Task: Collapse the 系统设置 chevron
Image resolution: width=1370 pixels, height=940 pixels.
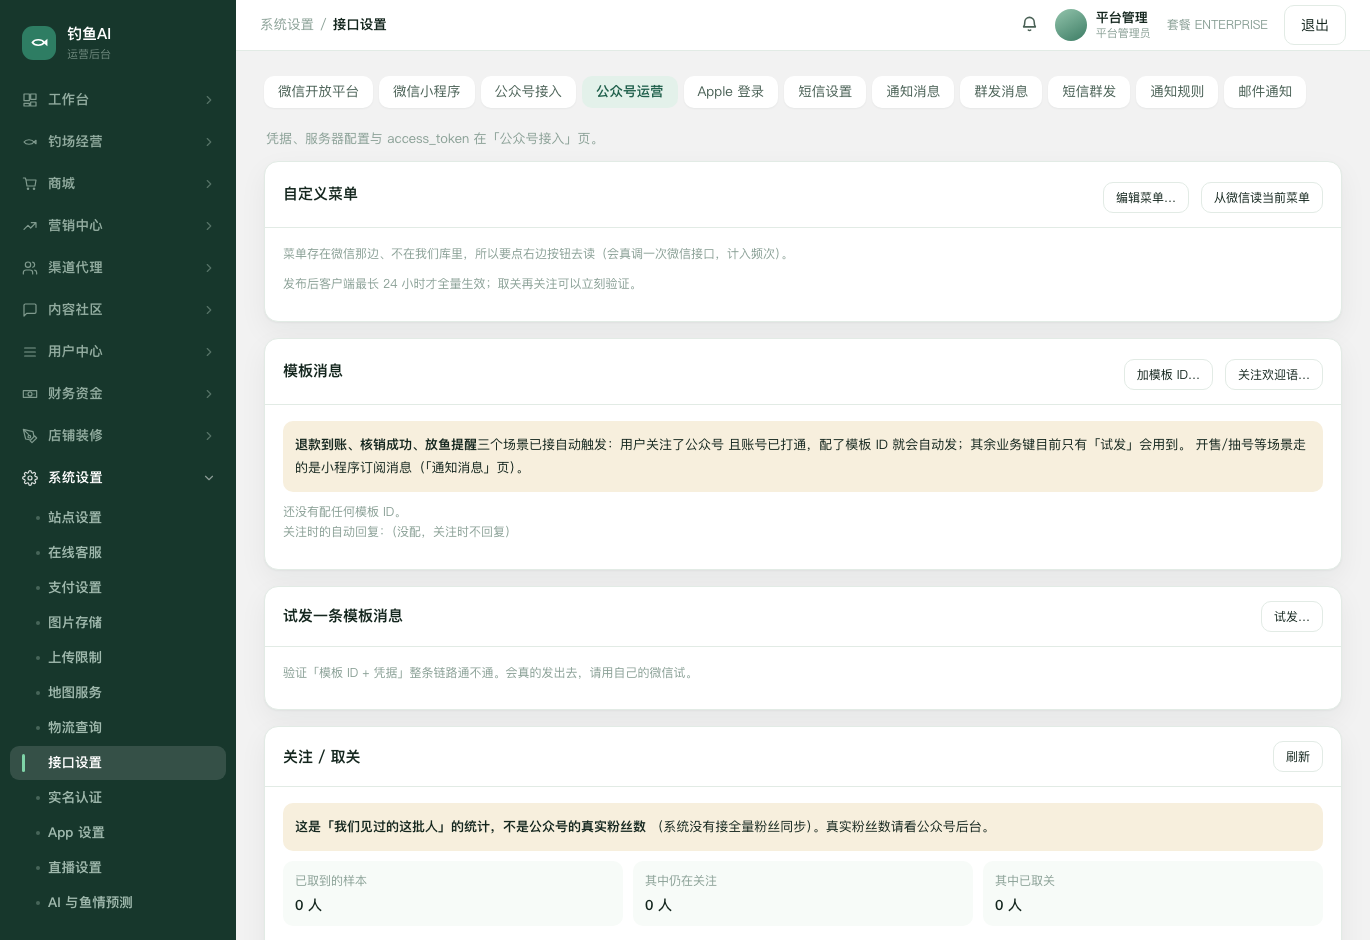Action: (209, 478)
